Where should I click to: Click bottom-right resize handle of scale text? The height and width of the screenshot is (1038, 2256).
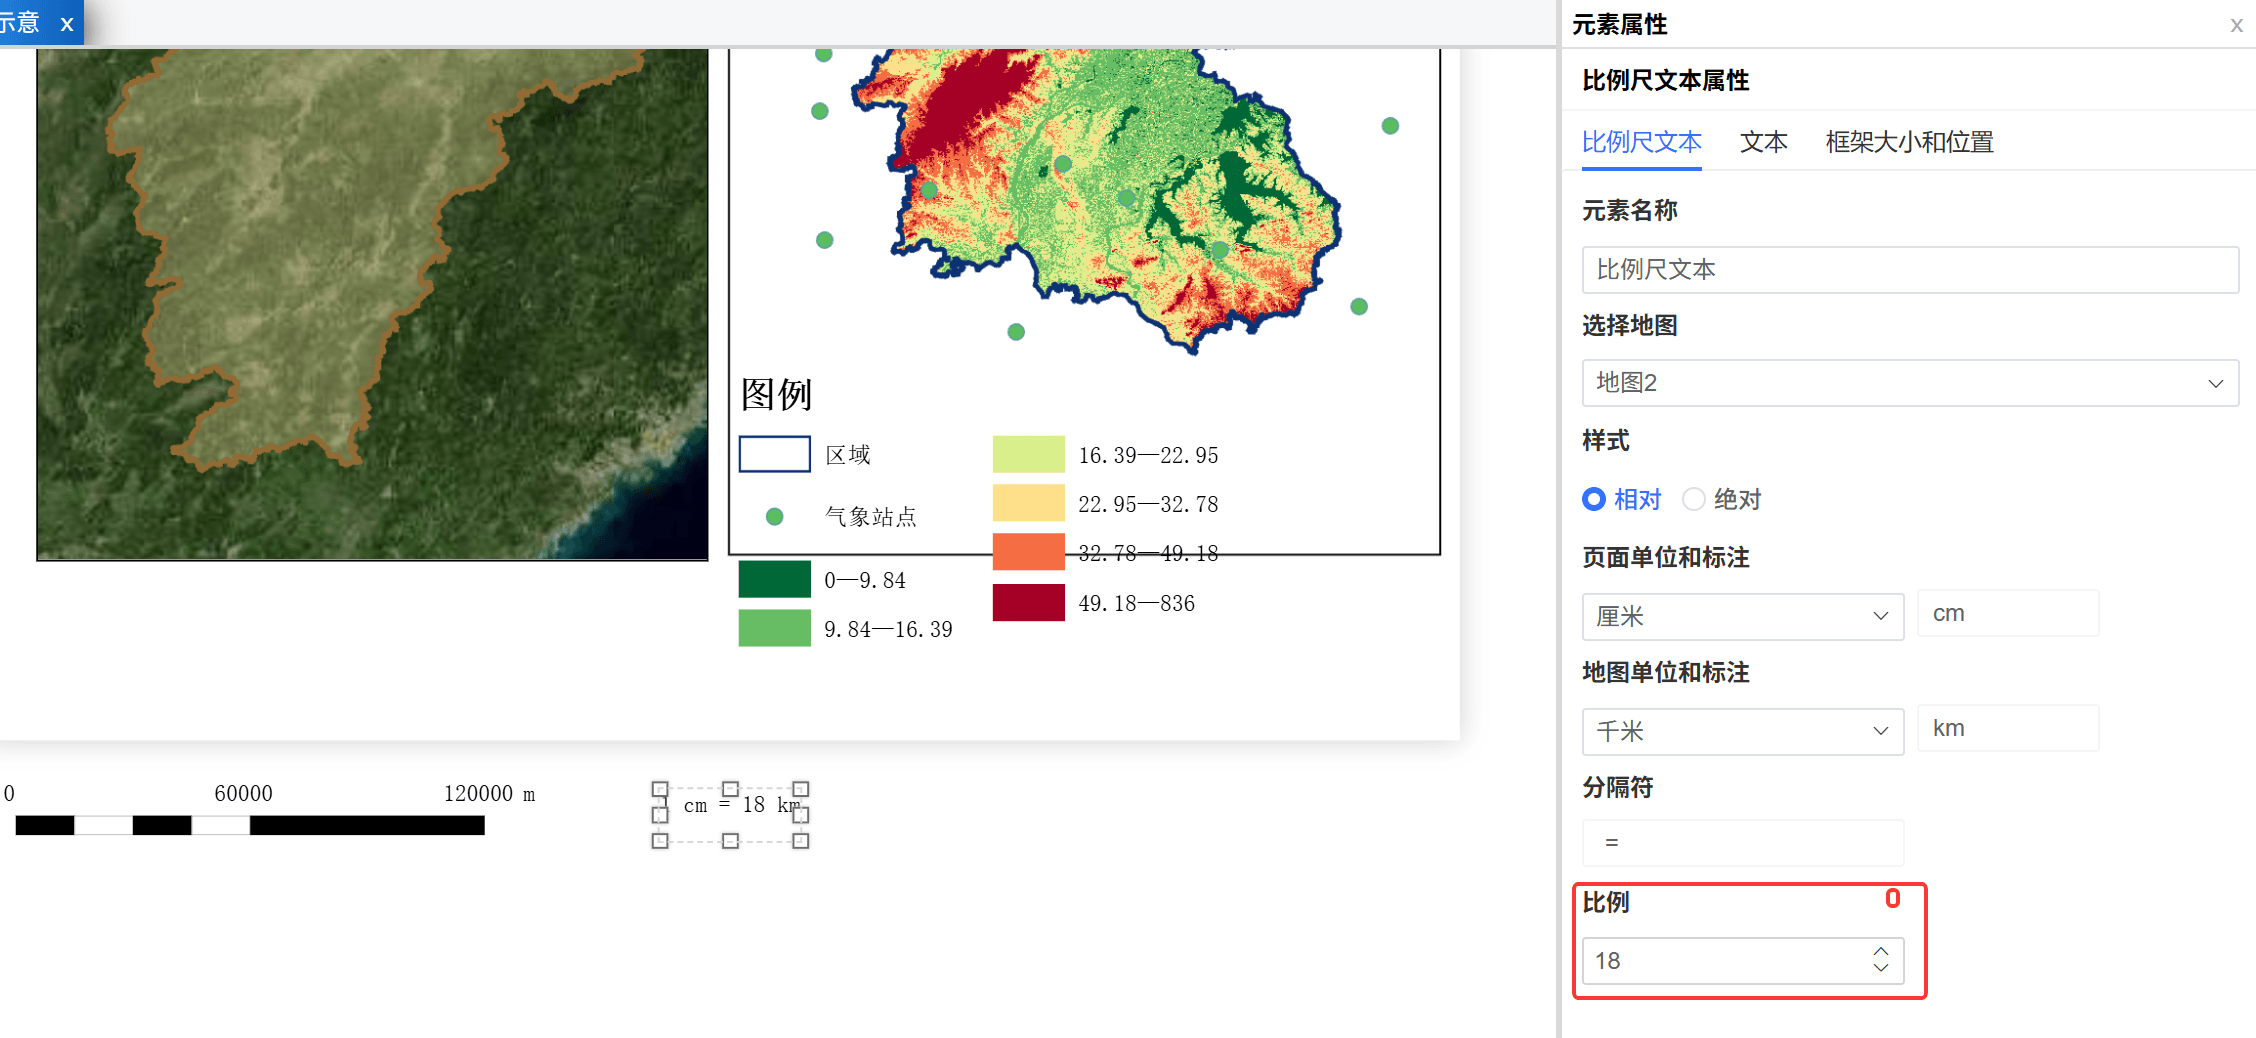(x=800, y=841)
